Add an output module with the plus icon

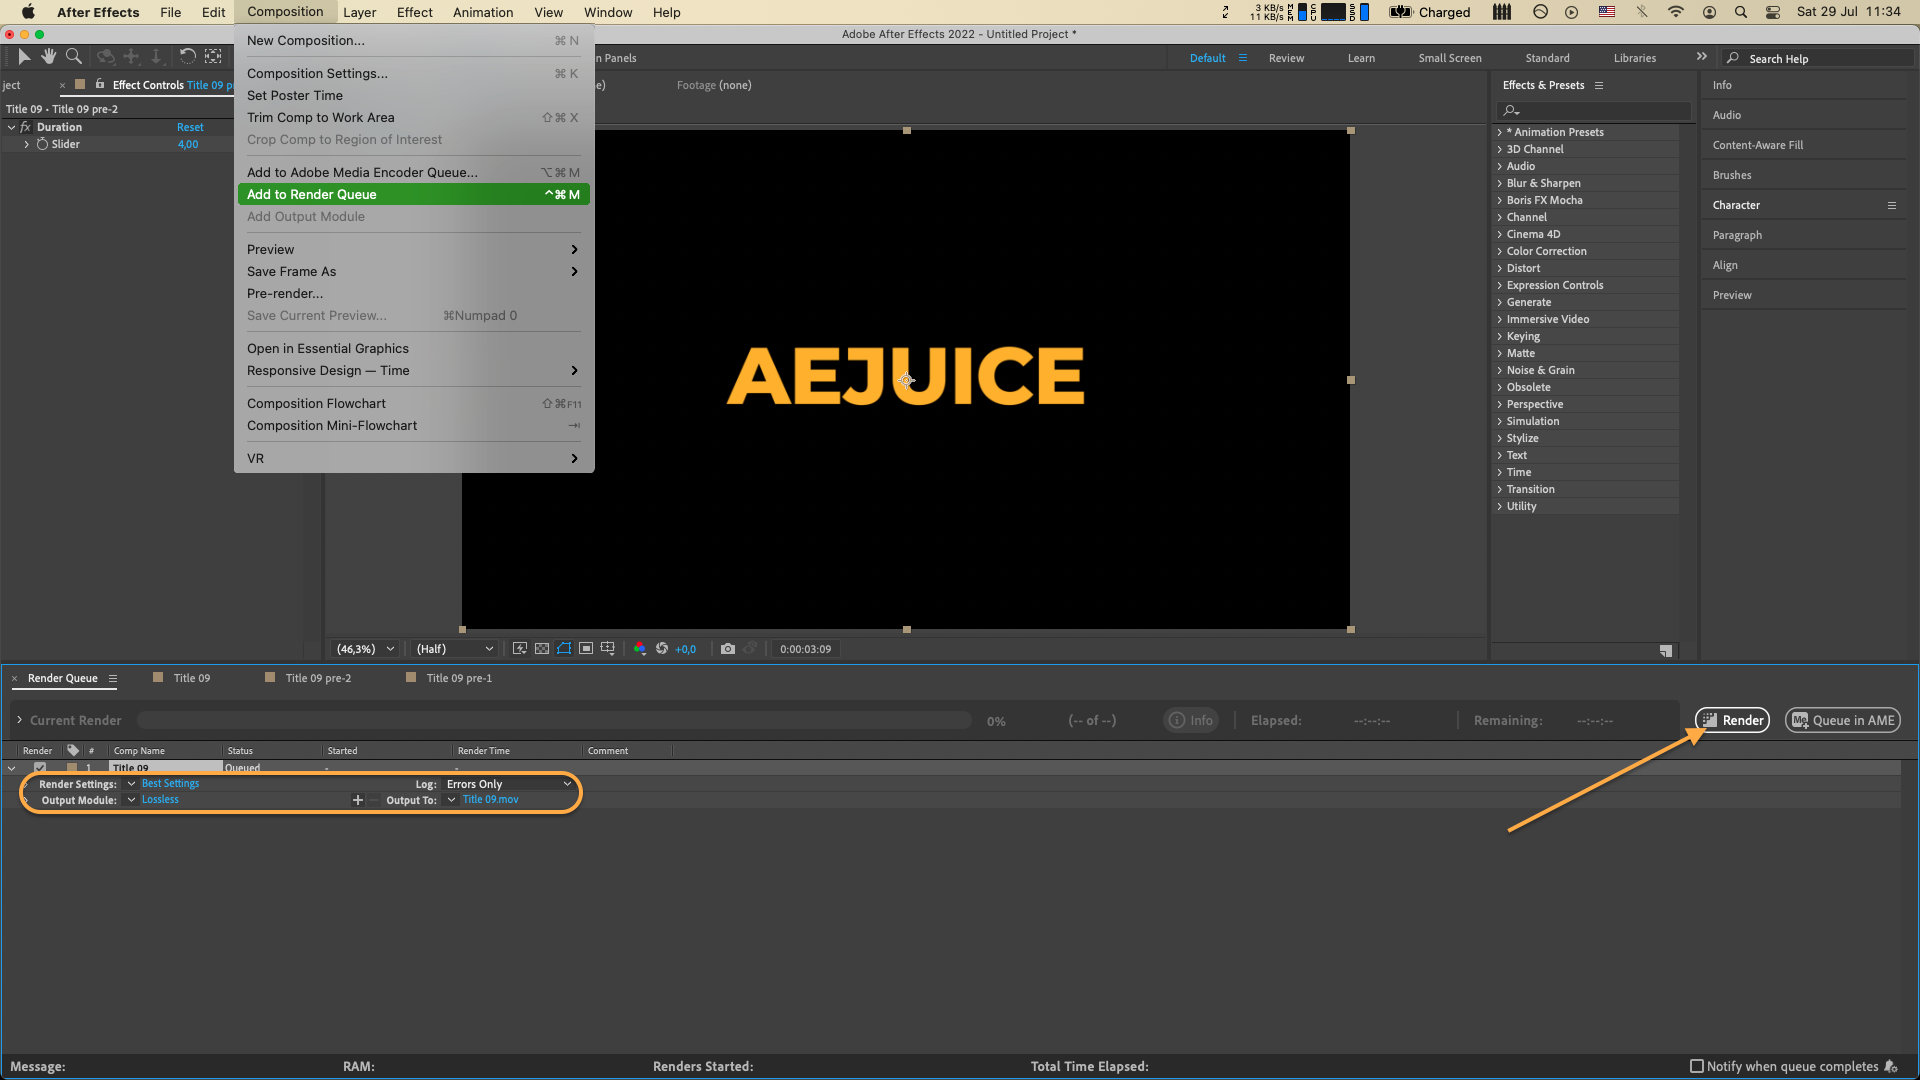pyautogui.click(x=358, y=800)
